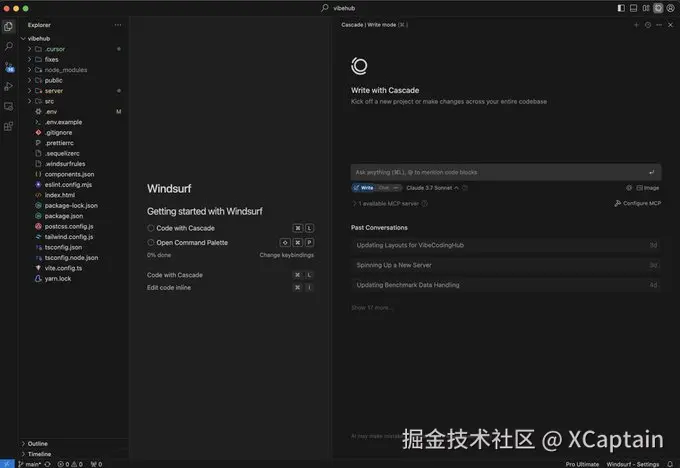The width and height of the screenshot is (680, 468).
Task: Toggle the primary sidebar layout icon
Action: [621, 8]
